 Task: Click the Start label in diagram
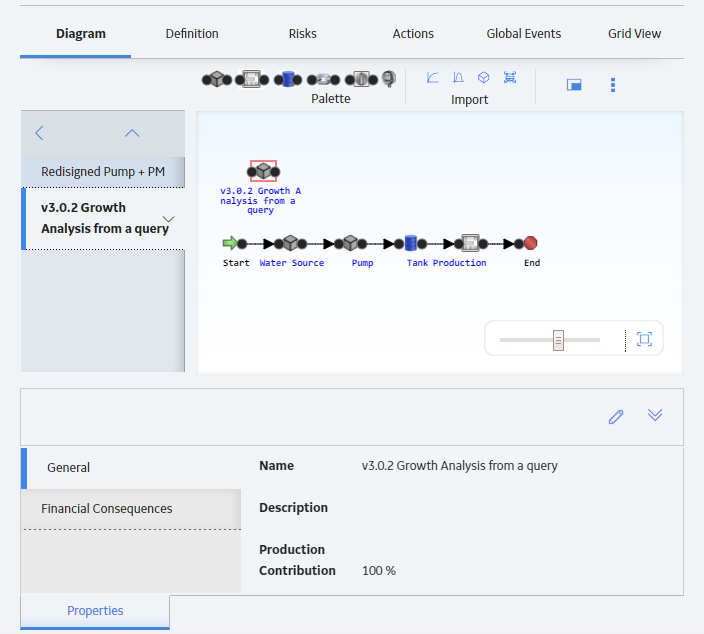point(236,263)
